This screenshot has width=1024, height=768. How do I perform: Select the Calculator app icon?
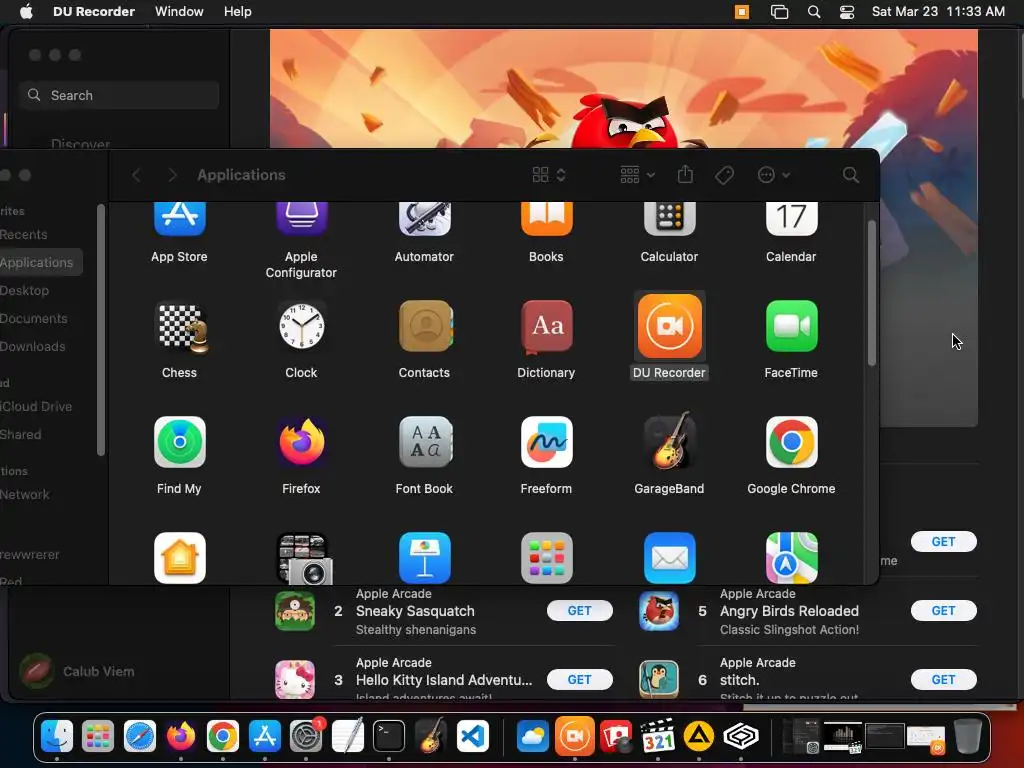tap(669, 219)
